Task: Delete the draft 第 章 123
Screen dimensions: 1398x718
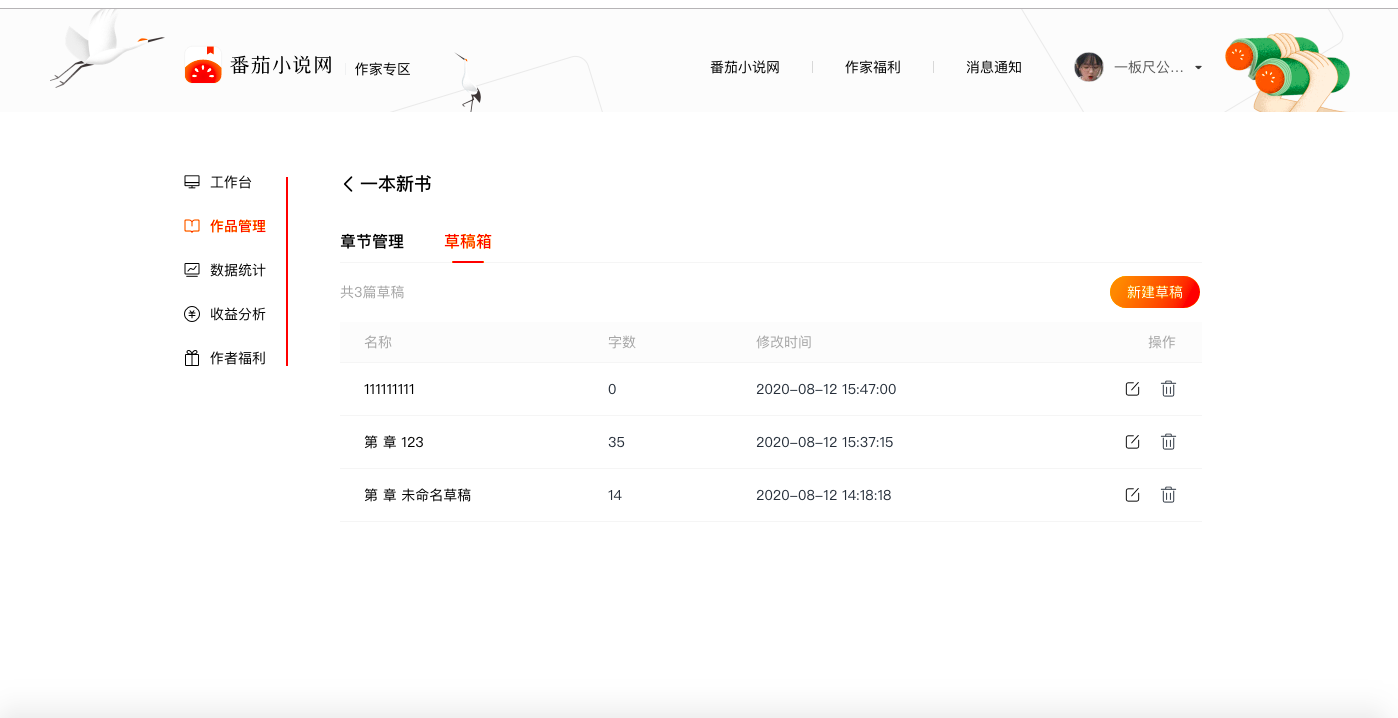Action: click(1168, 442)
